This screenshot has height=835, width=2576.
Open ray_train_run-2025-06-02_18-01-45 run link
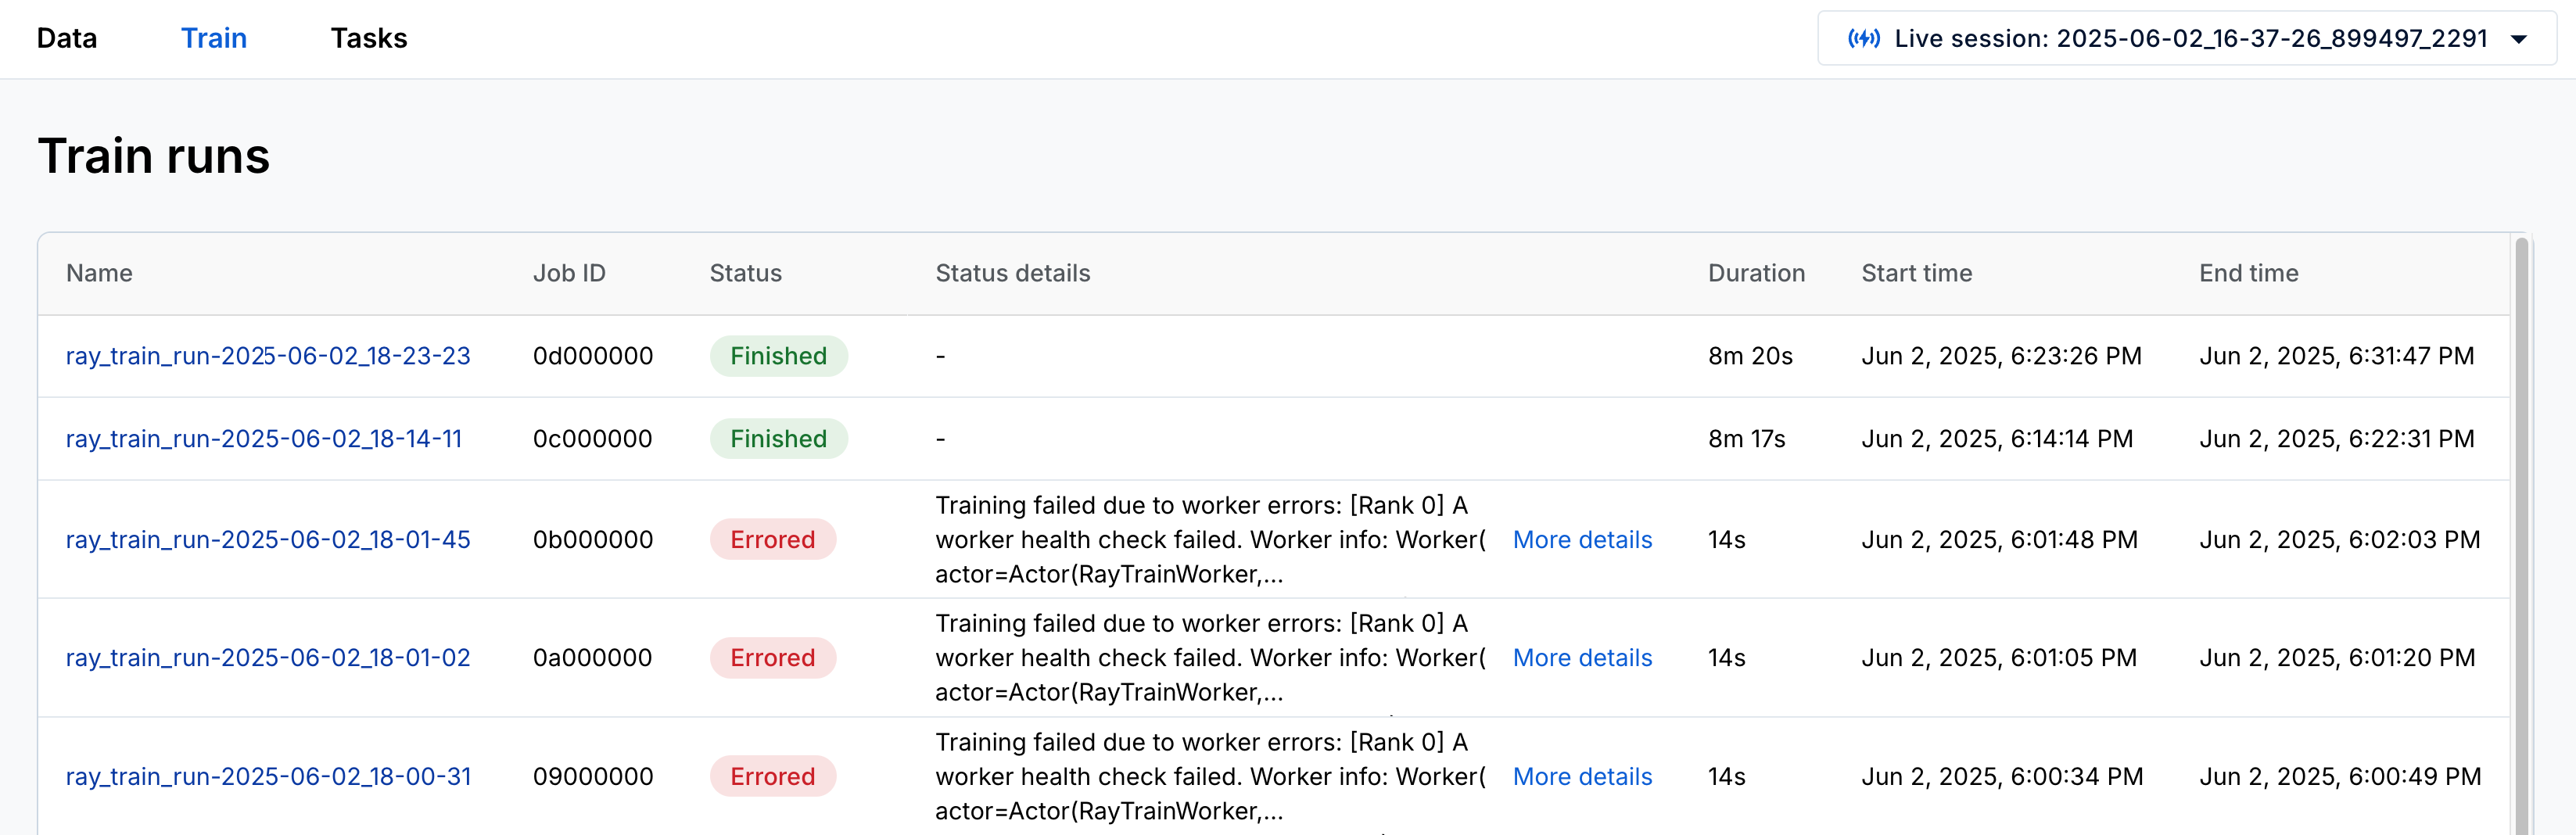268,540
